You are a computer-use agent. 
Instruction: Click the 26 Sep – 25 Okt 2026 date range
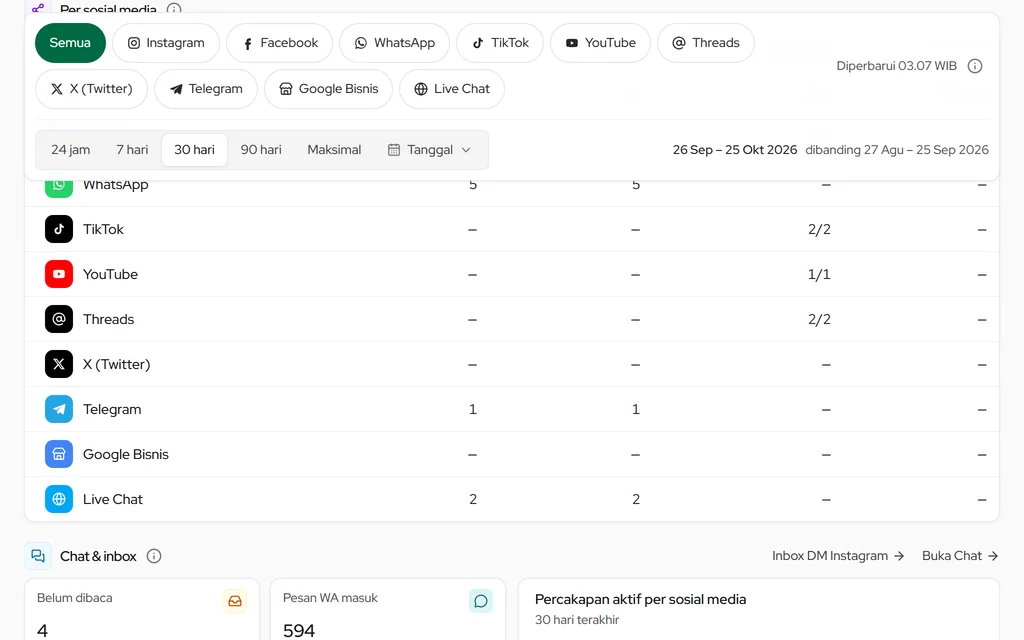point(735,150)
